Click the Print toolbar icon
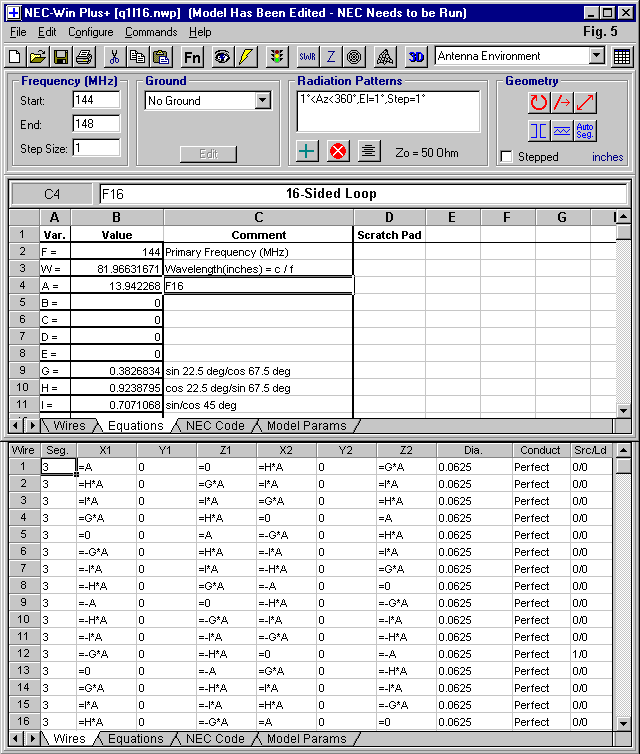The image size is (640, 754). pos(84,56)
